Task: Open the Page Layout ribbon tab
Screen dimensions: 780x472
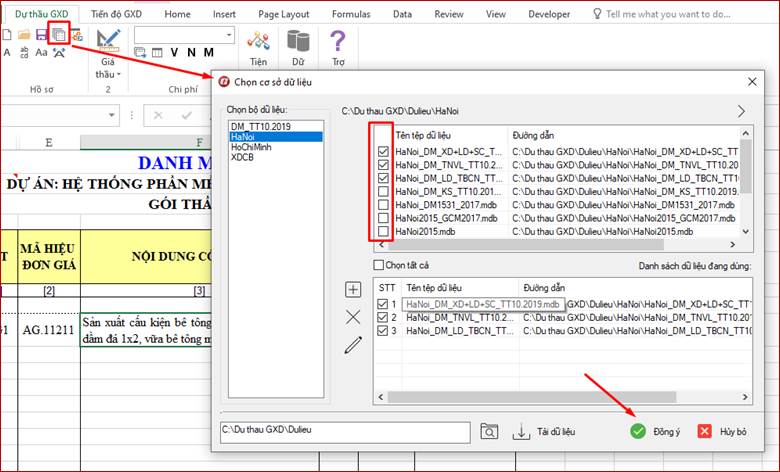Action: pos(282,14)
